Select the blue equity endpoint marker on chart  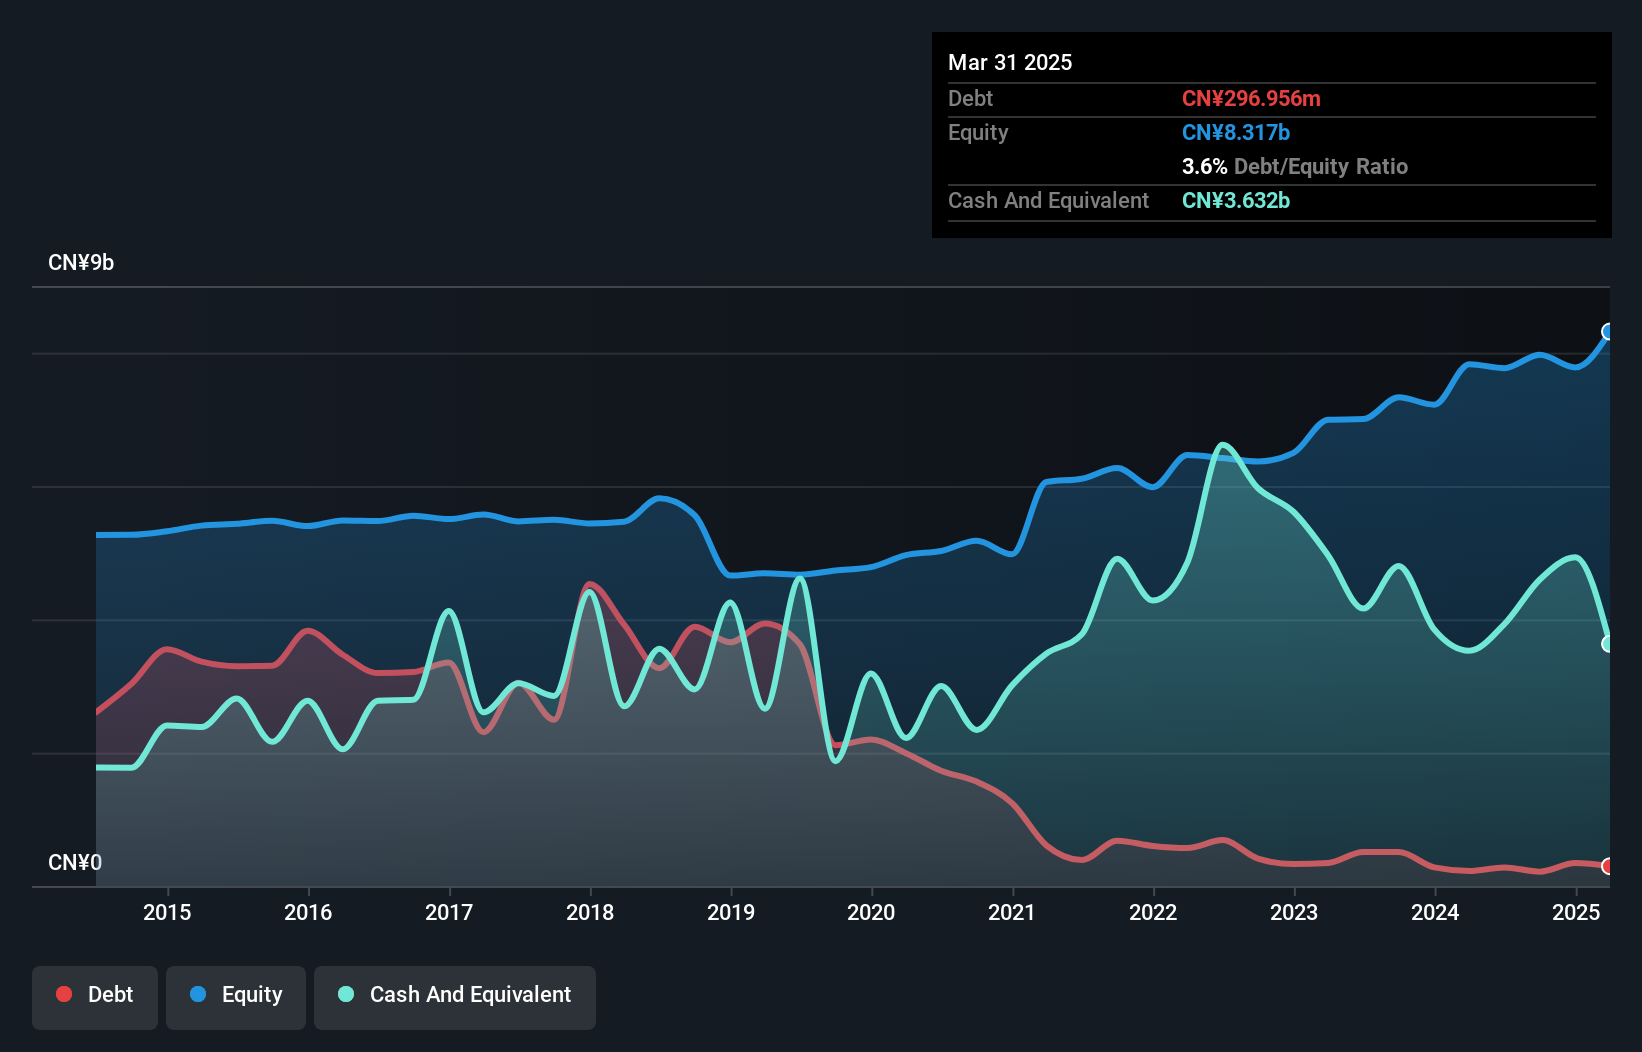click(1607, 331)
